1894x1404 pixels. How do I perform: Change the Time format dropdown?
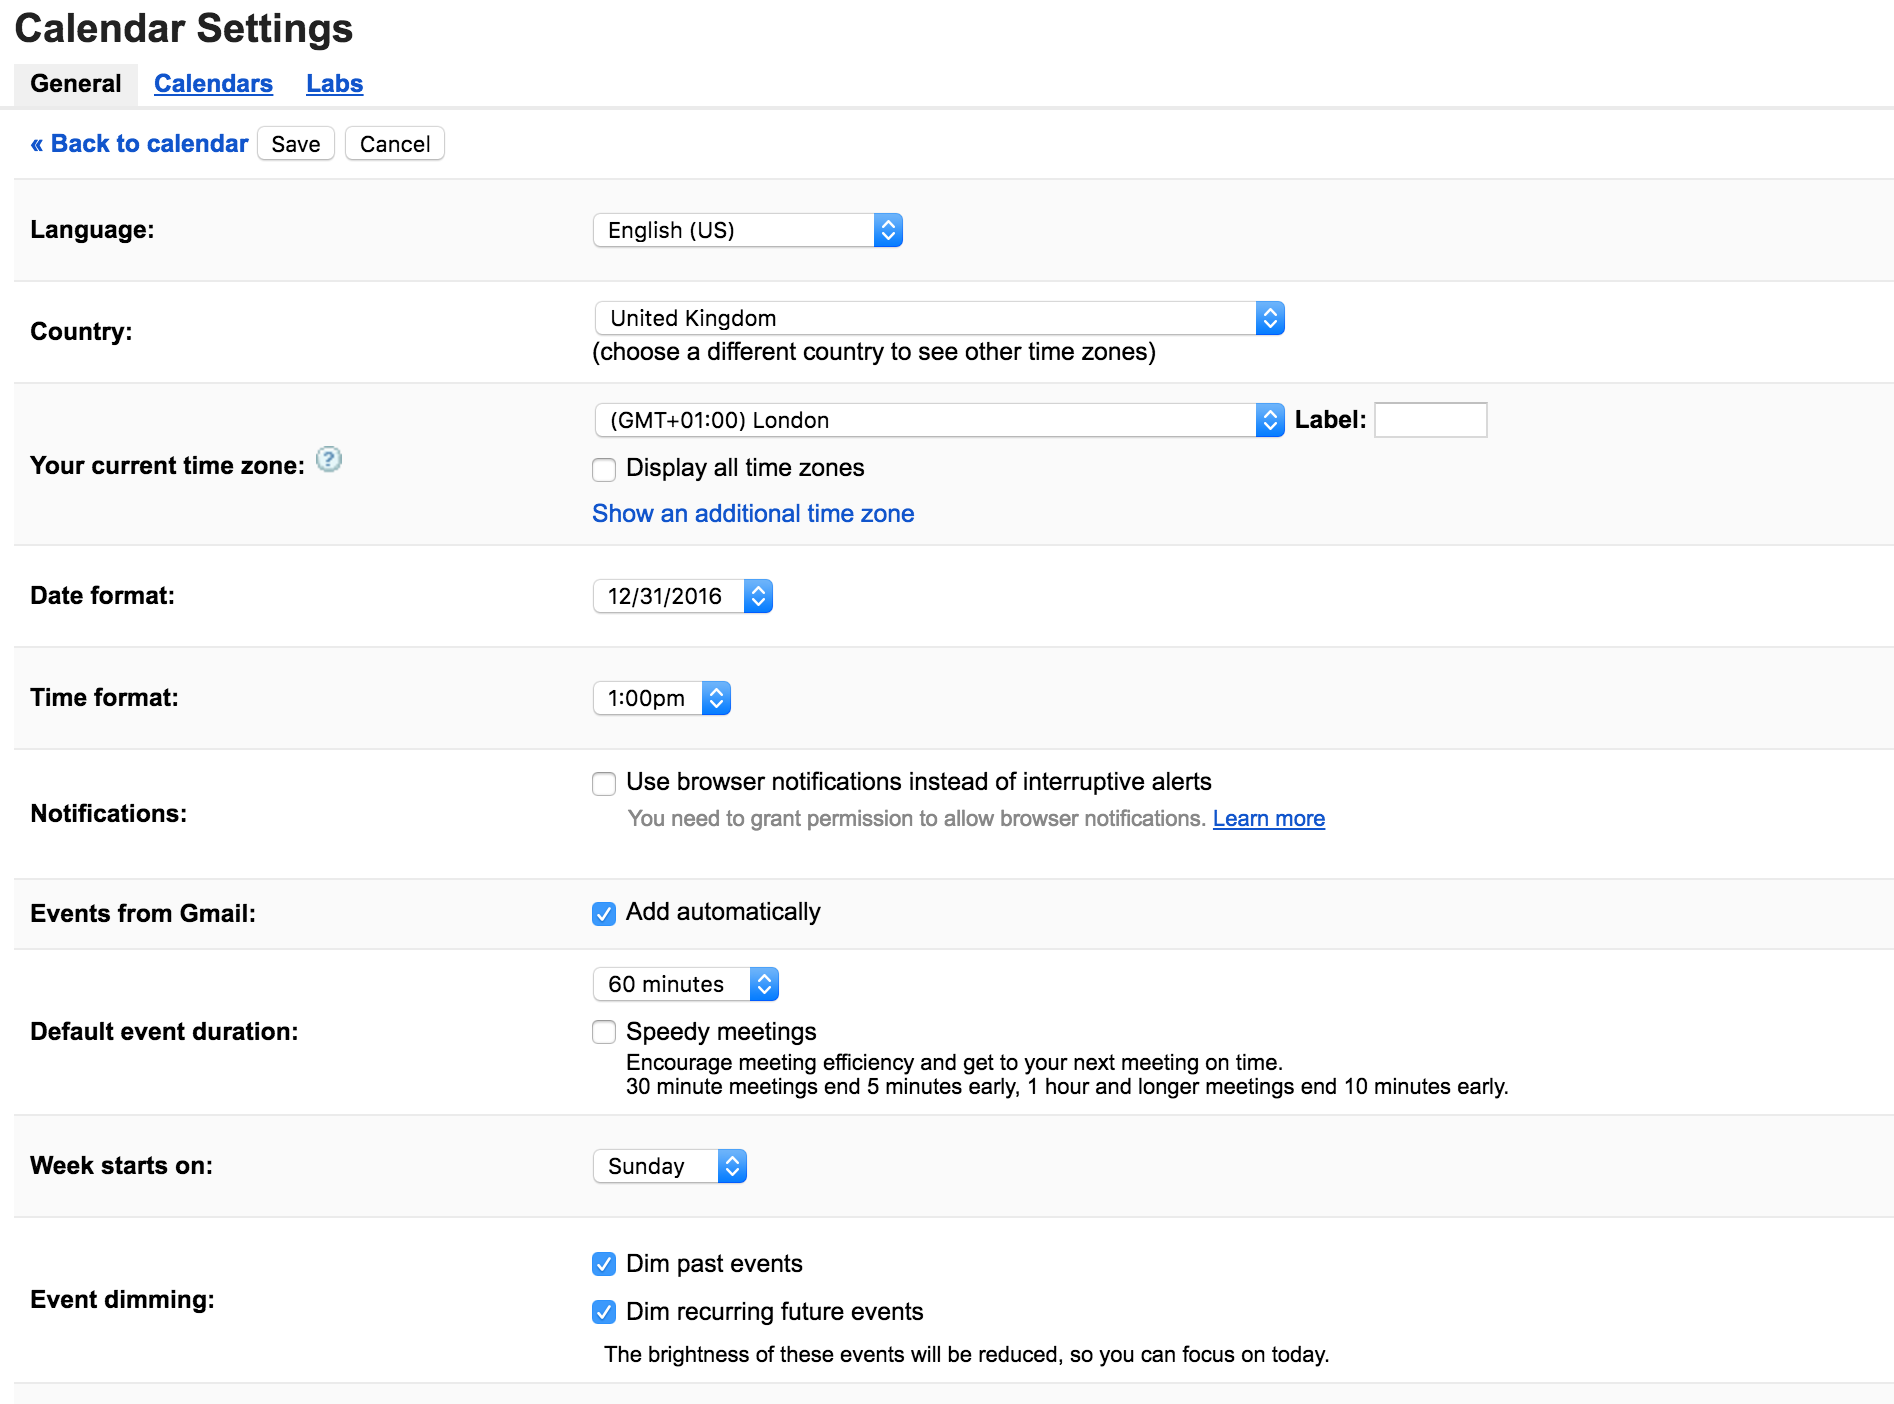pyautogui.click(x=662, y=698)
